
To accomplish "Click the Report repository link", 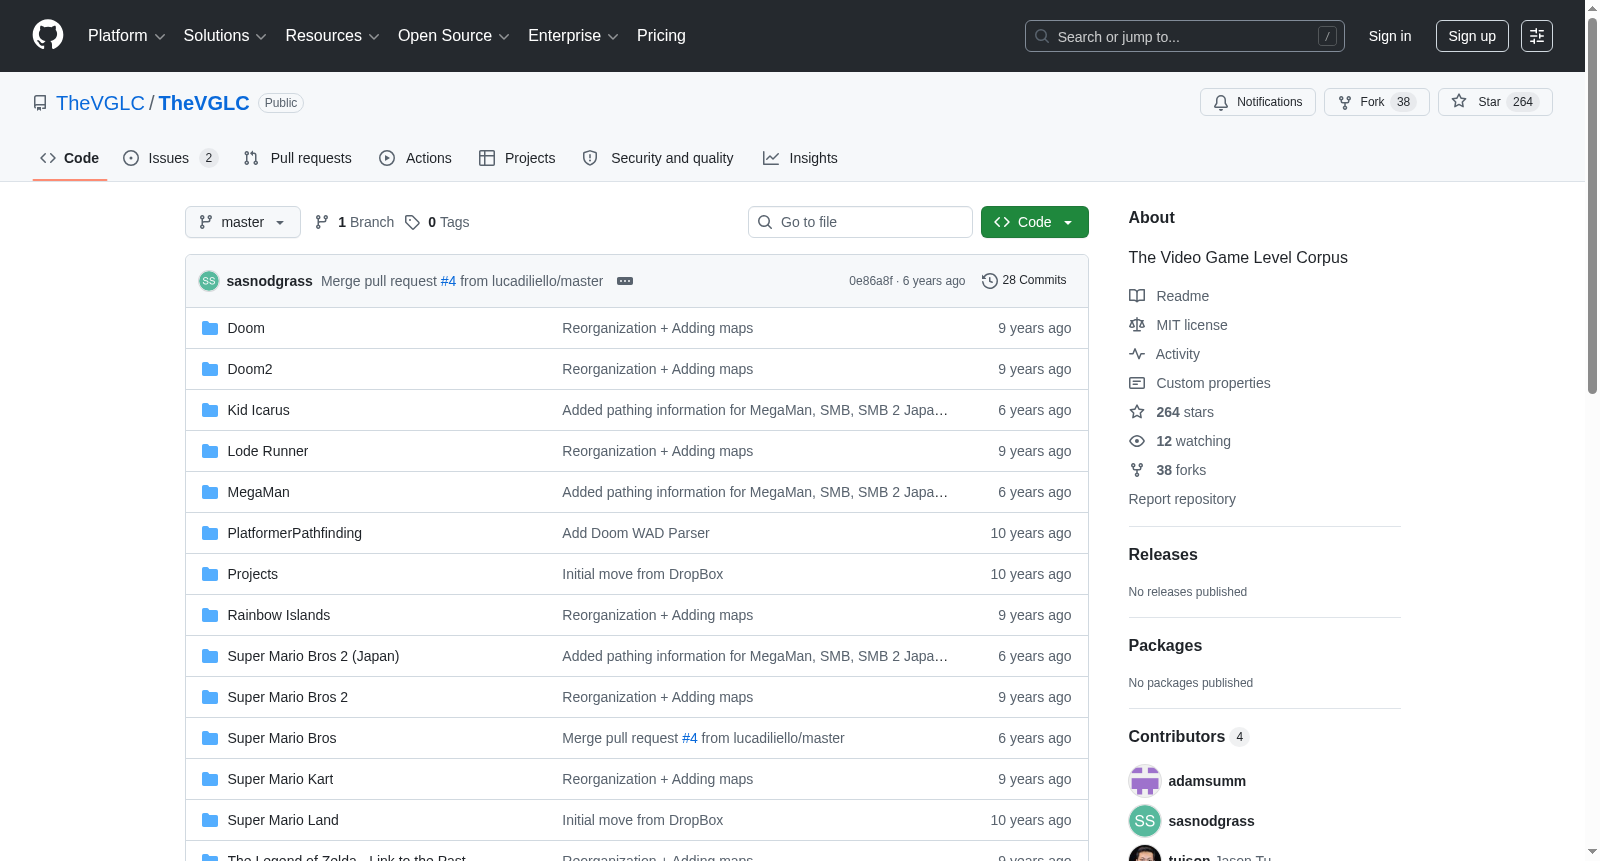I will tap(1182, 499).
